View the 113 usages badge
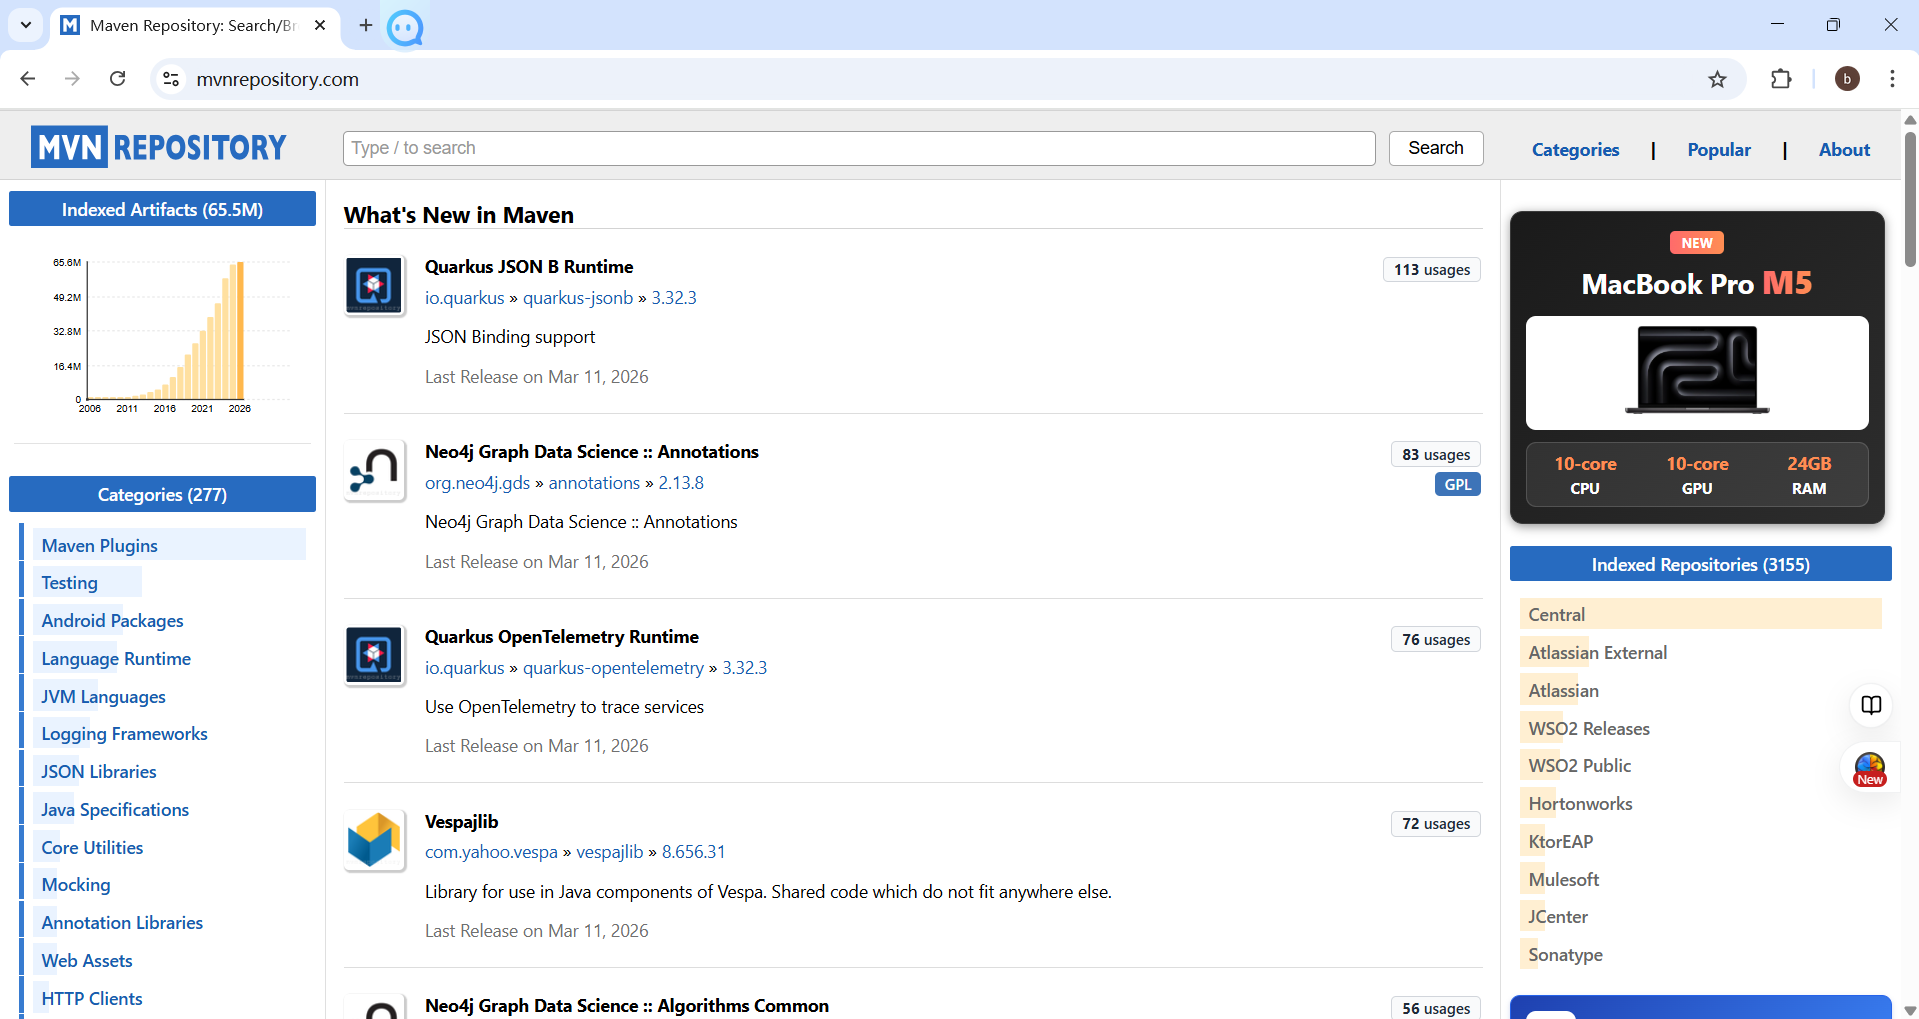The image size is (1919, 1019). (x=1432, y=270)
